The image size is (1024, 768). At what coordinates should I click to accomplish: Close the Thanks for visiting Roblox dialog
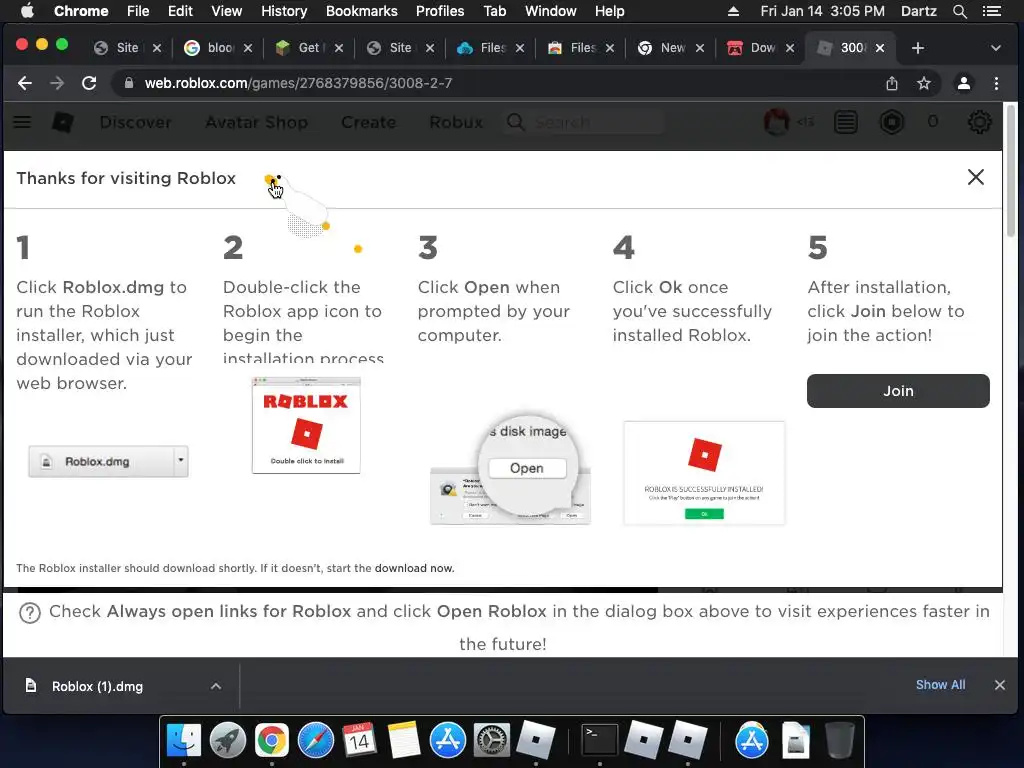click(976, 177)
